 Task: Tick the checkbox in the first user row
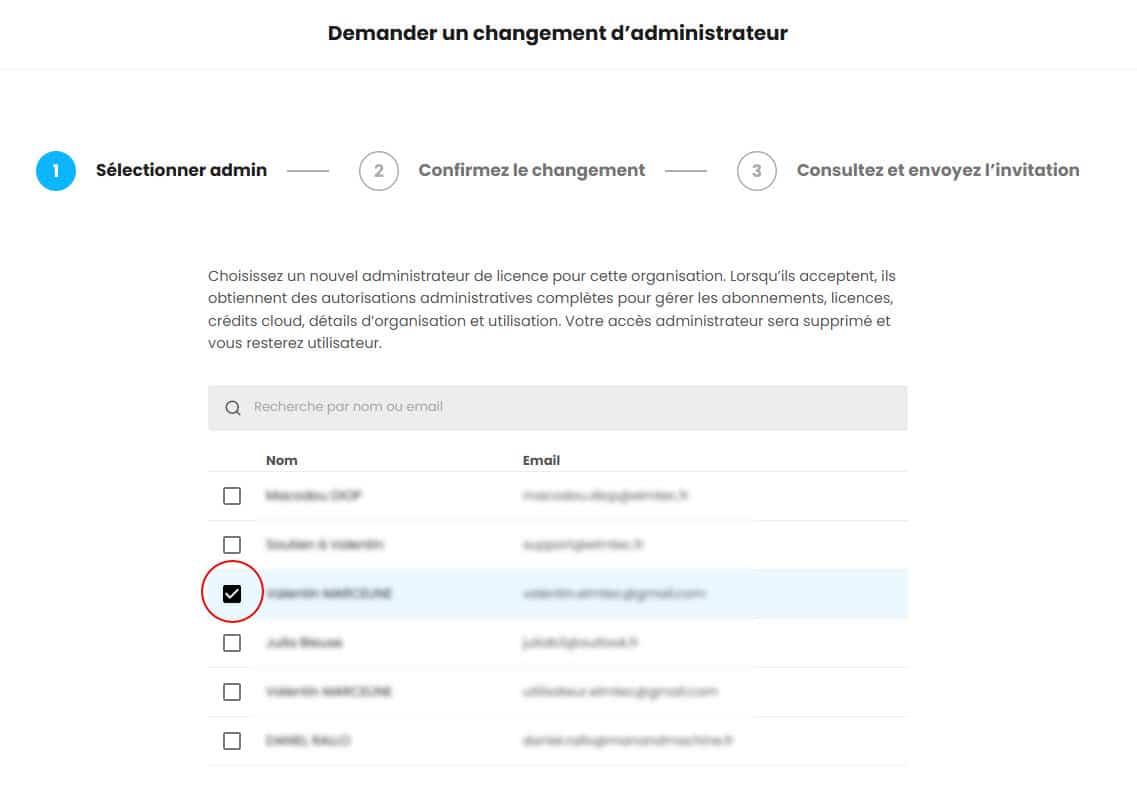[232, 496]
